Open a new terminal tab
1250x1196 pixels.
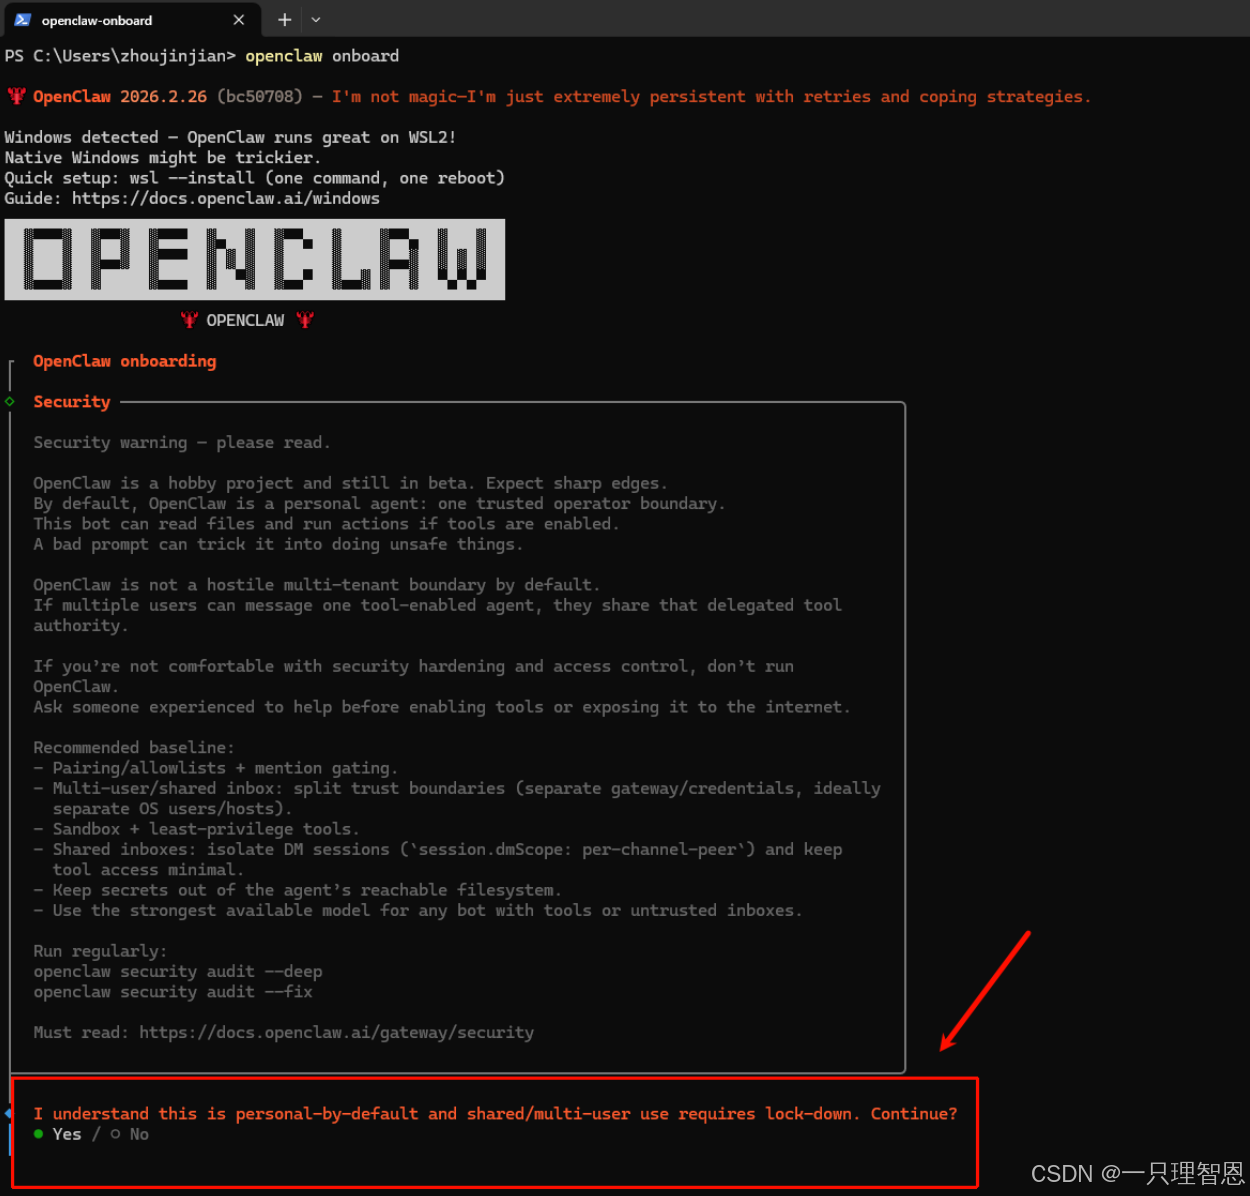coord(285,20)
